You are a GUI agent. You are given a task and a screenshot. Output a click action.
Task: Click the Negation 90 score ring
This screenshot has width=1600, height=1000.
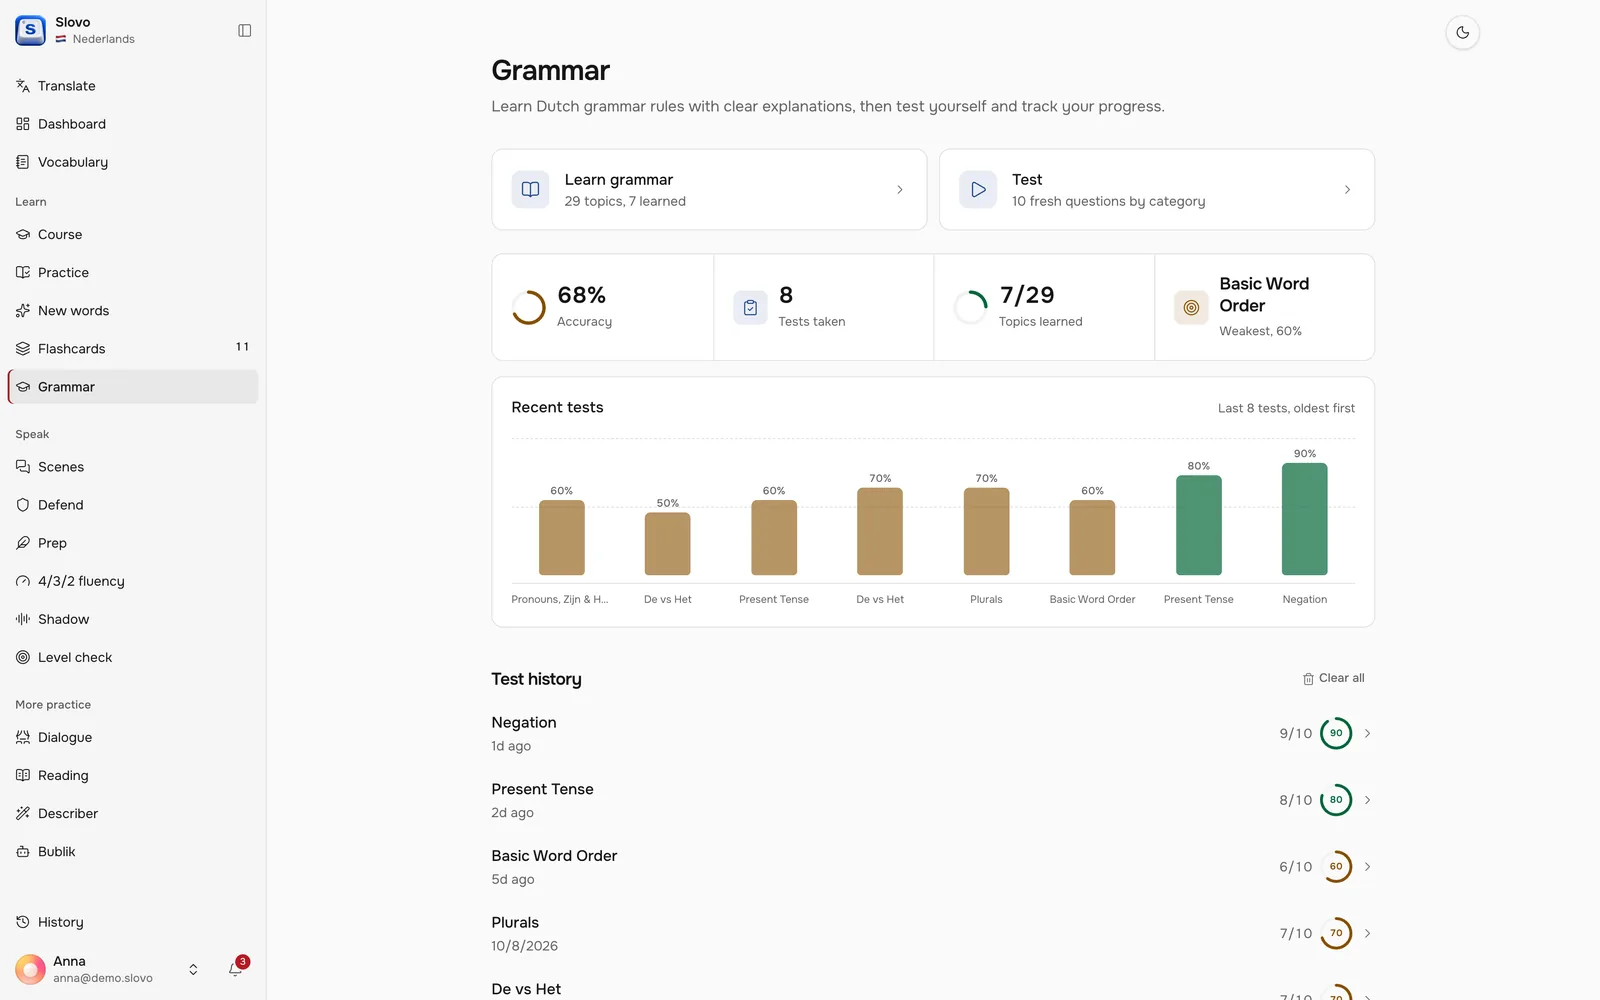(x=1336, y=733)
